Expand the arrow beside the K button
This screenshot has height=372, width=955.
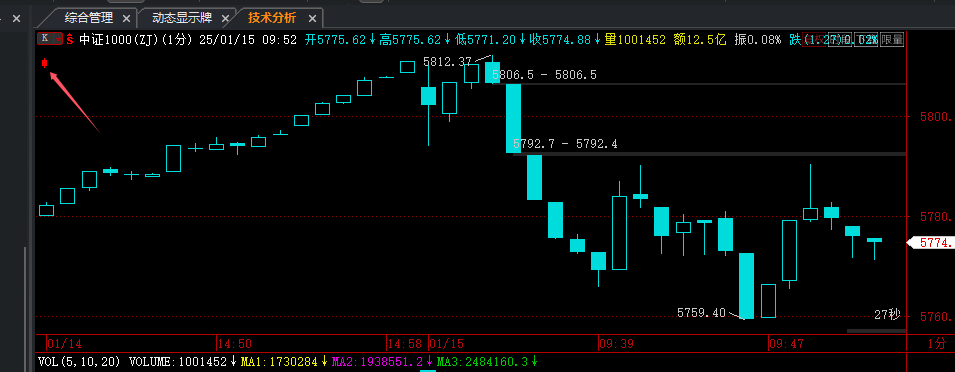(x=58, y=39)
